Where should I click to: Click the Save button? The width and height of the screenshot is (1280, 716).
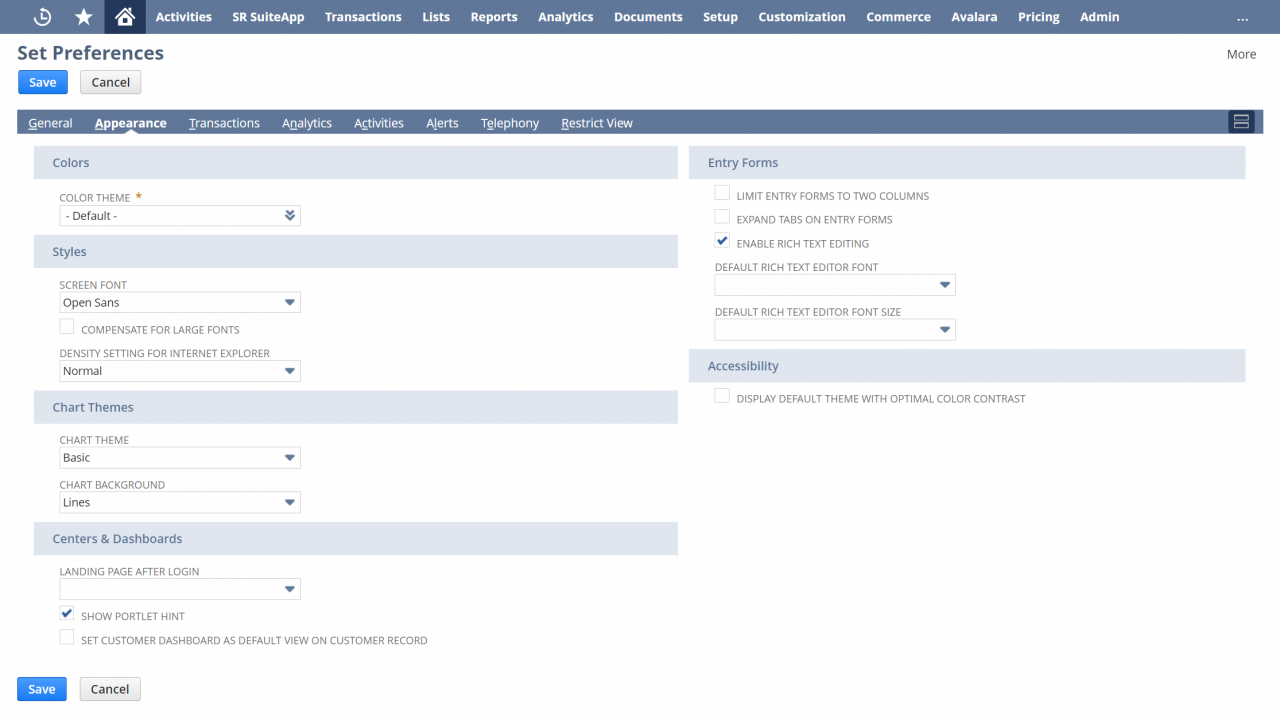point(42,81)
